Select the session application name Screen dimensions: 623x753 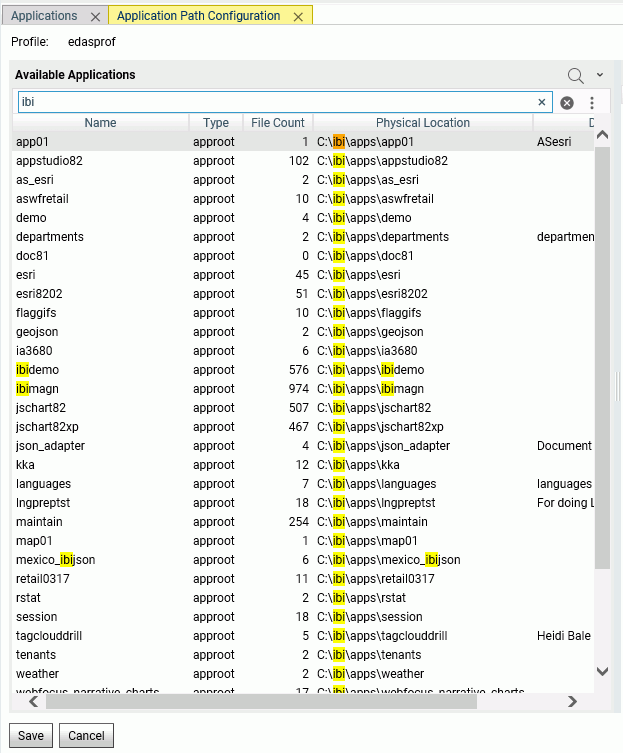[x=37, y=617]
